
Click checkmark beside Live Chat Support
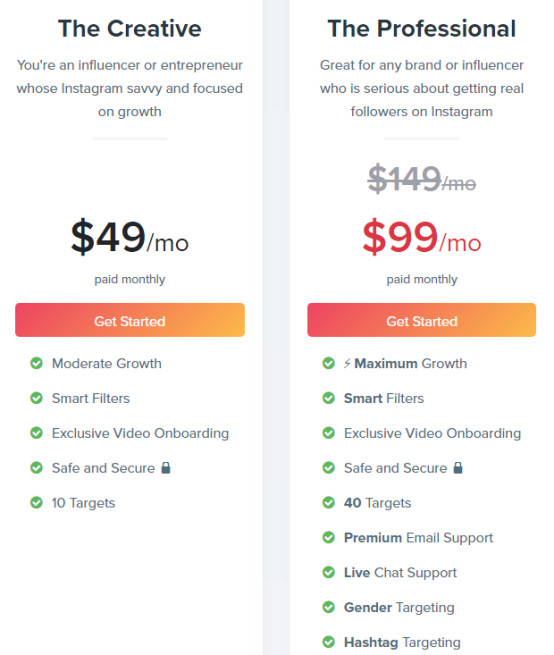328,572
